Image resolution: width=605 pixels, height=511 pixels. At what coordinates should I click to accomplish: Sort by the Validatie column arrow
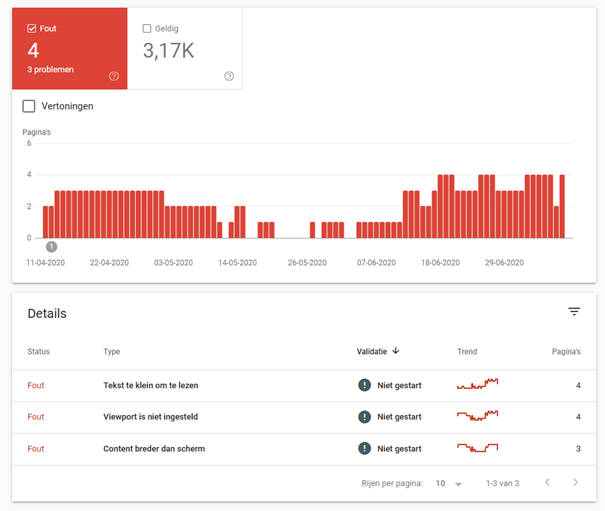[395, 351]
